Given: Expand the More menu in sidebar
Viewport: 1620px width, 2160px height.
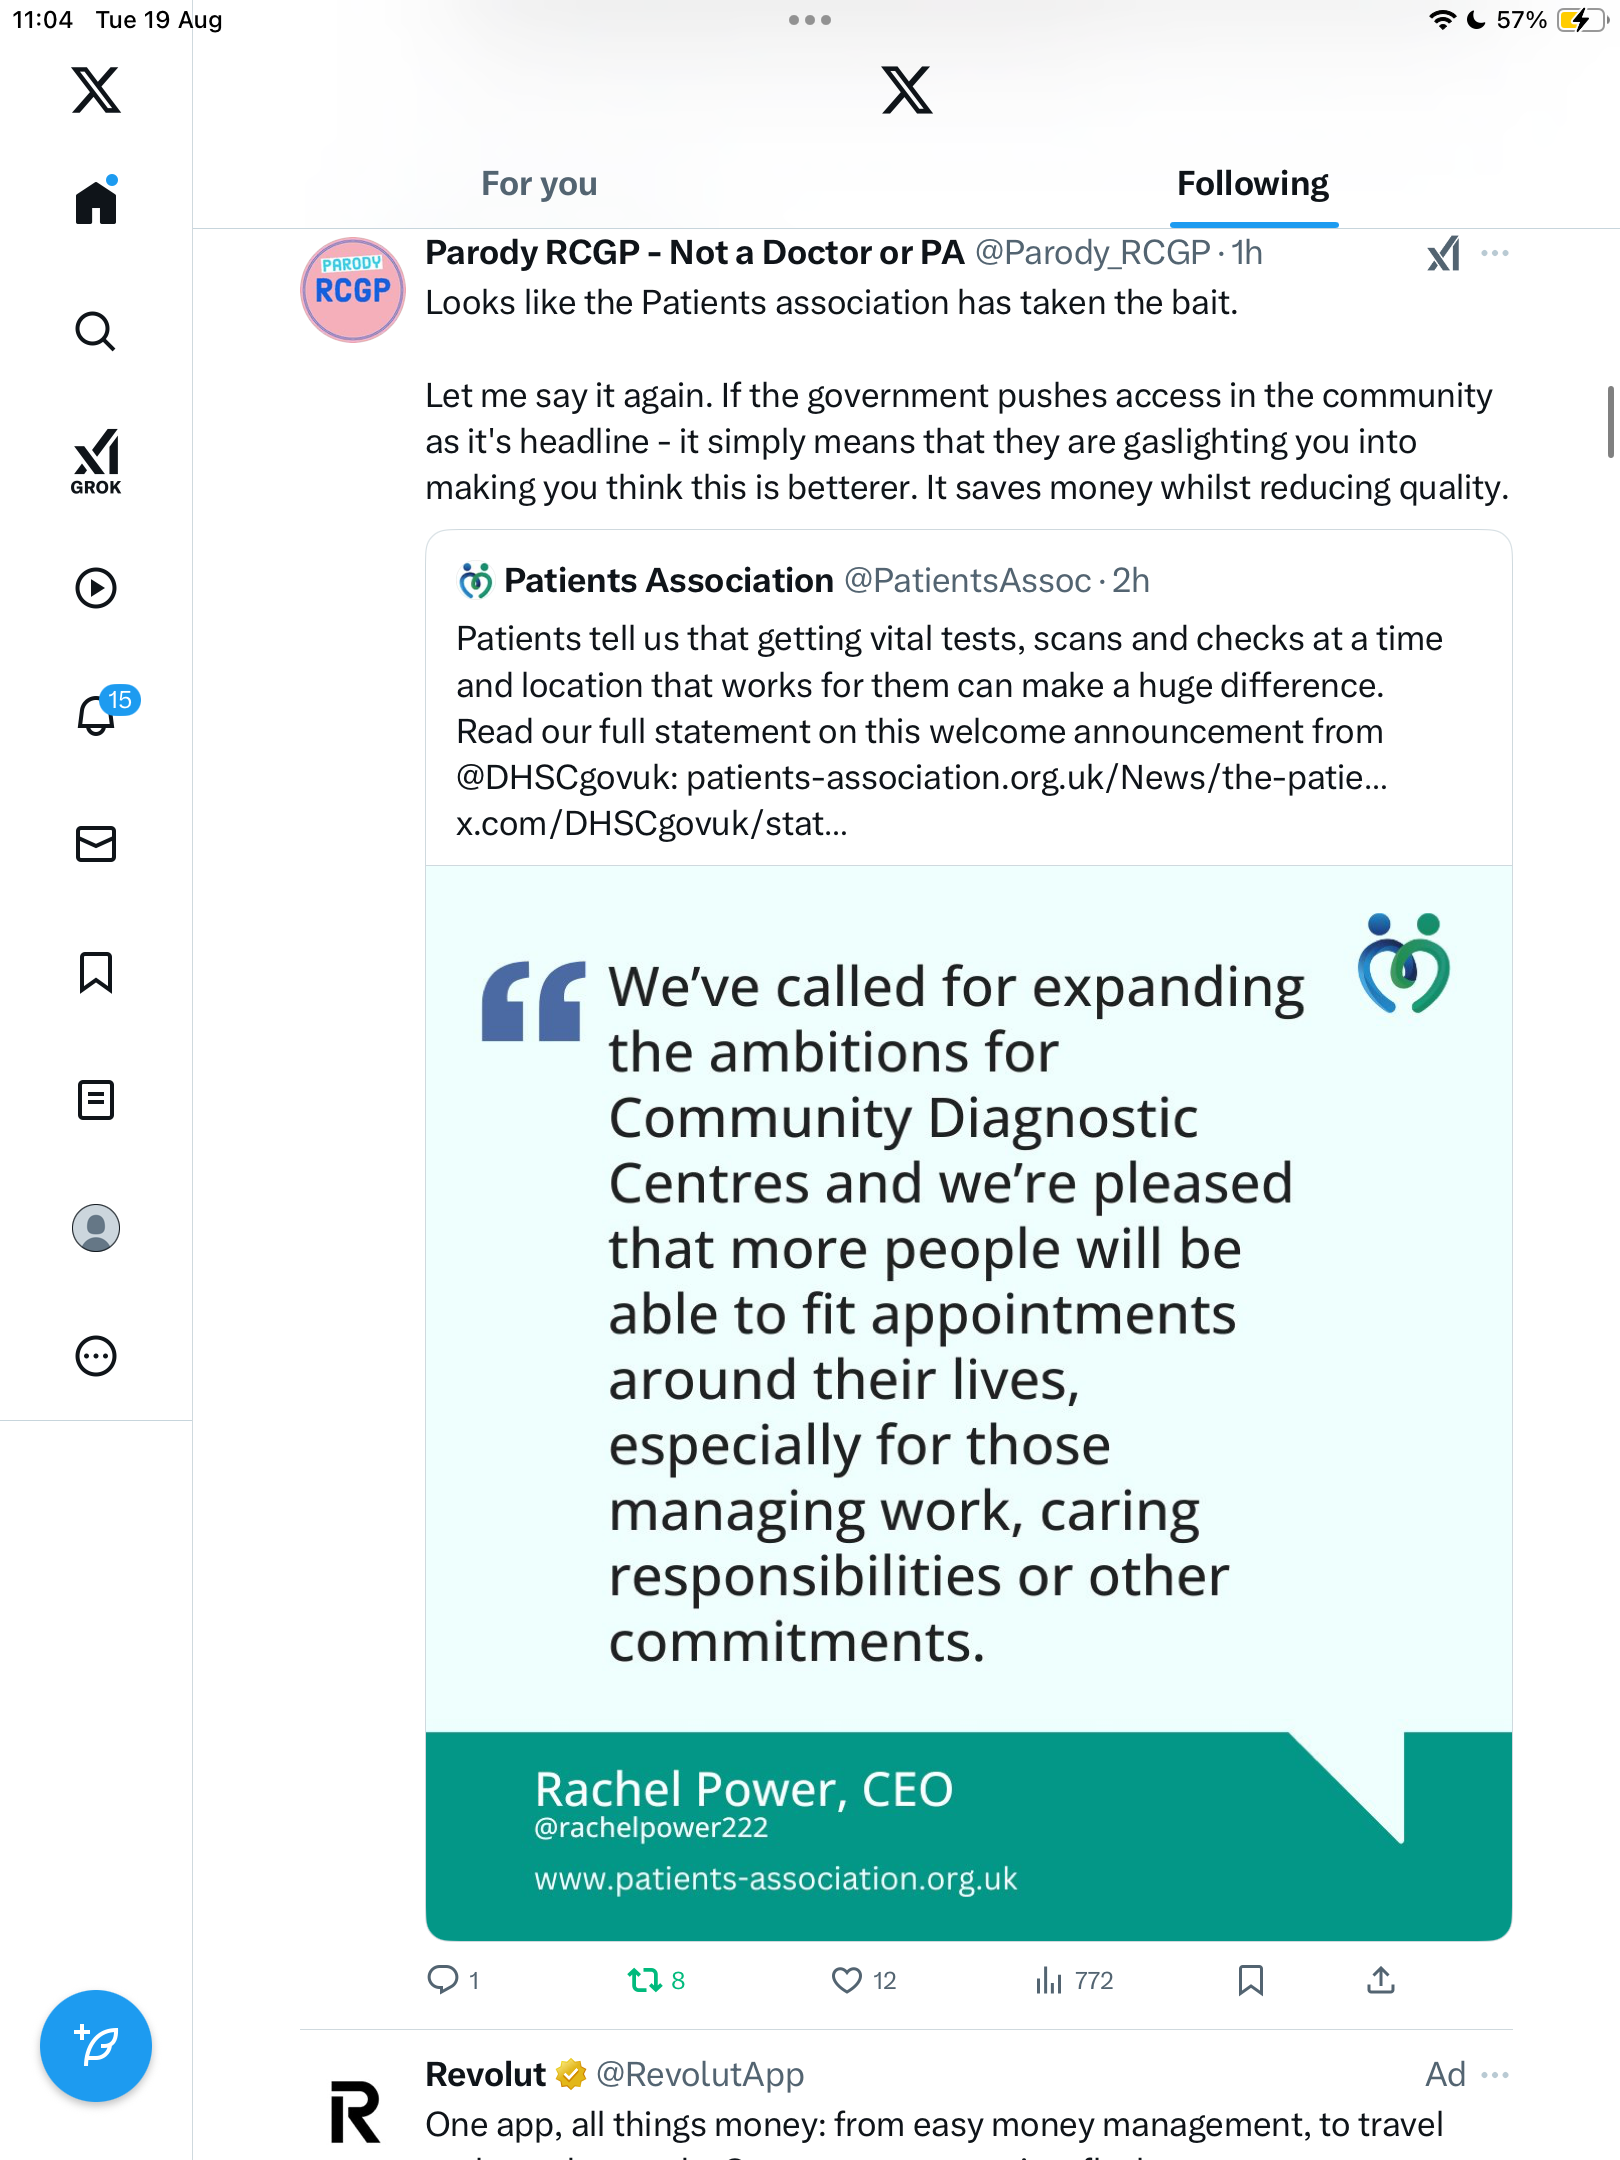Looking at the screenshot, I should click(96, 1356).
